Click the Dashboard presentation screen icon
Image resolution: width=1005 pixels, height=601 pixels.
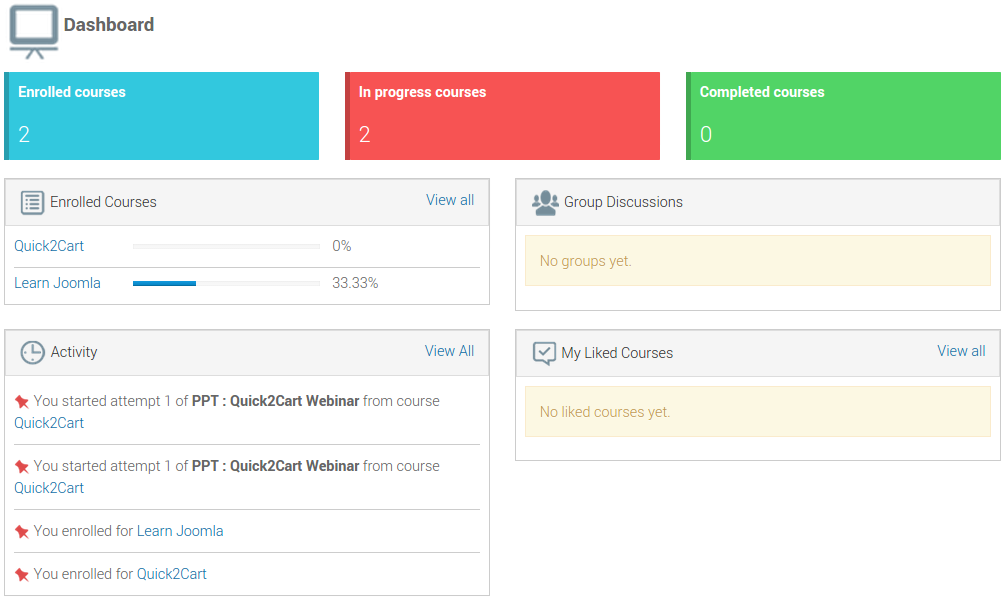[x=34, y=30]
